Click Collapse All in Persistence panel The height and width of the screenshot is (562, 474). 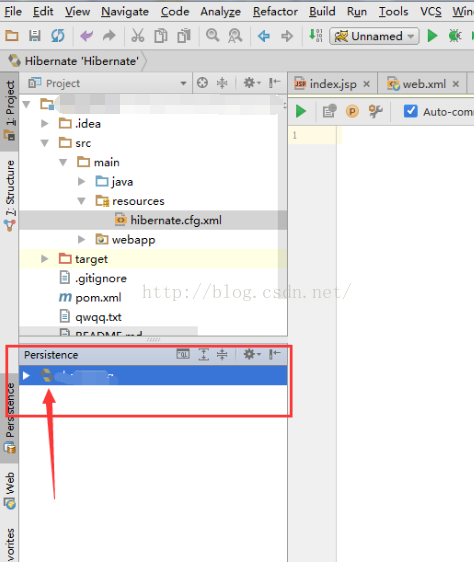(222, 354)
